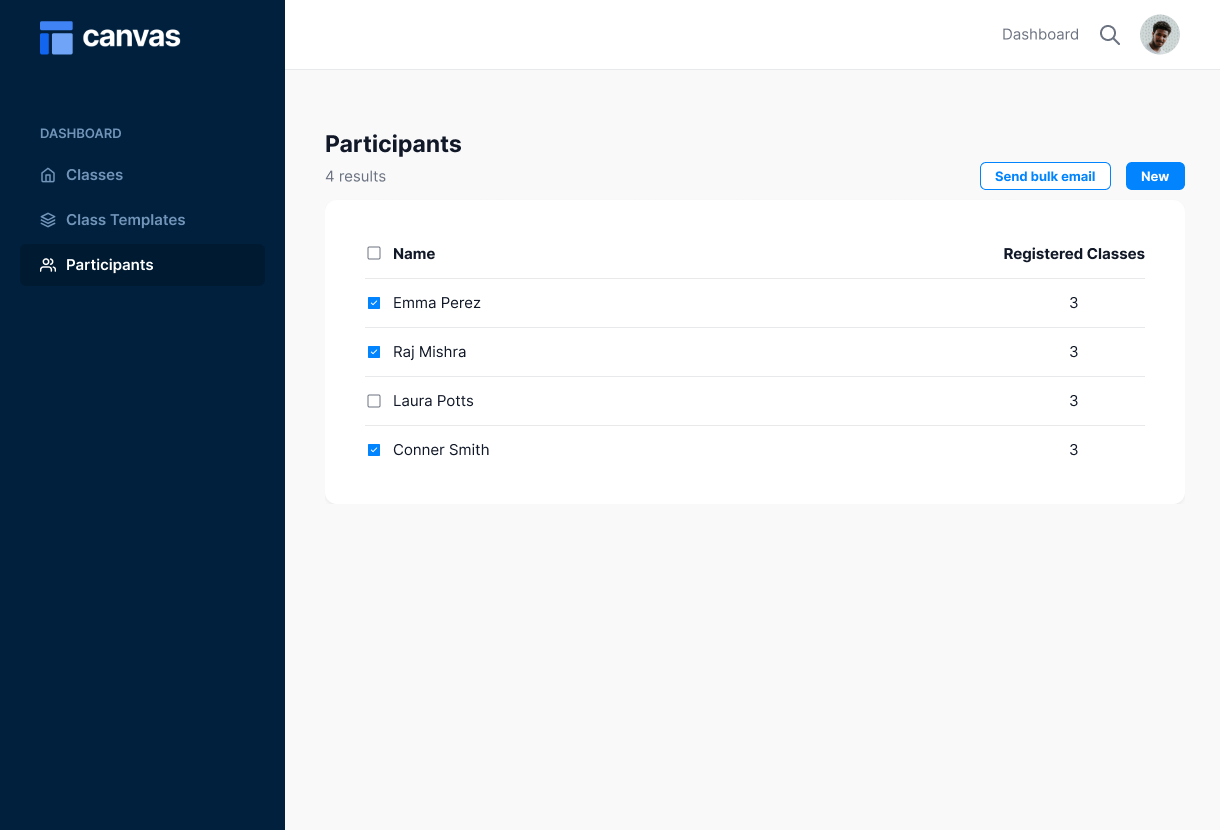Navigate to the Participants sidebar section
Screen dimensions: 1220x830
[x=110, y=264]
